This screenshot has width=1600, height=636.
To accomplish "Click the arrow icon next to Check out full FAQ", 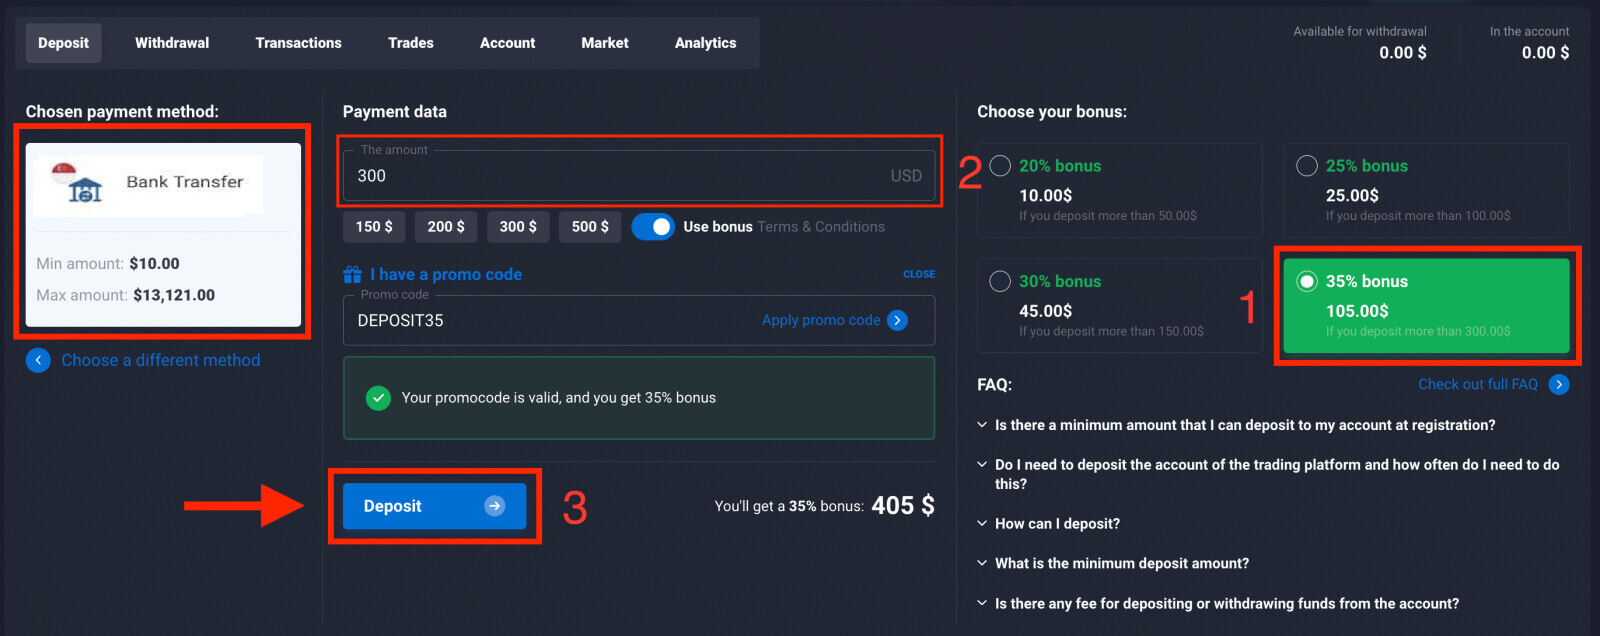I will point(1558,384).
